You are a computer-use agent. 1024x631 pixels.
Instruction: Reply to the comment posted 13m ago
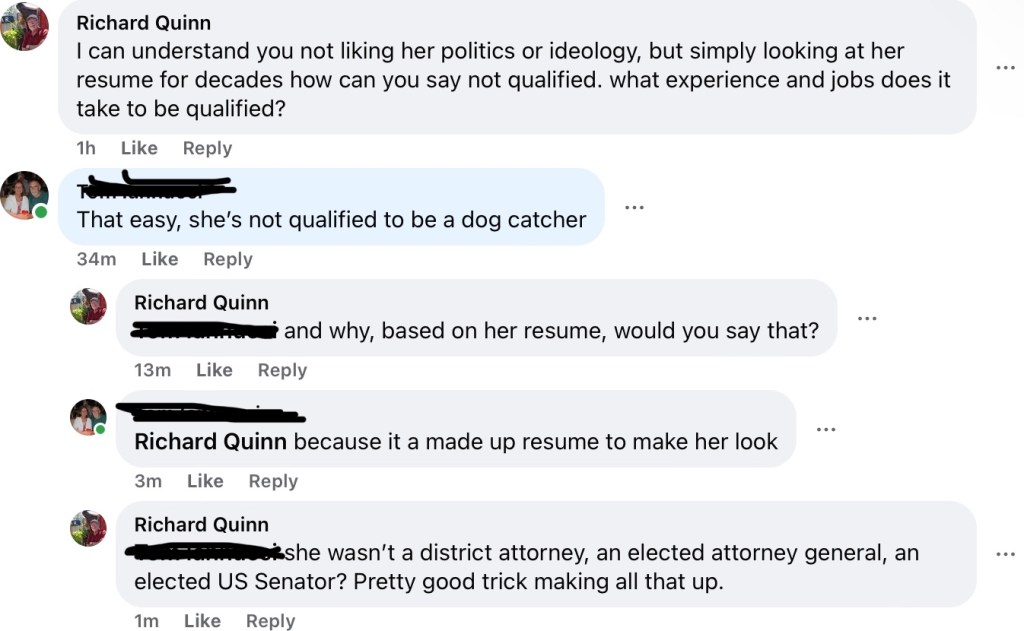282,370
